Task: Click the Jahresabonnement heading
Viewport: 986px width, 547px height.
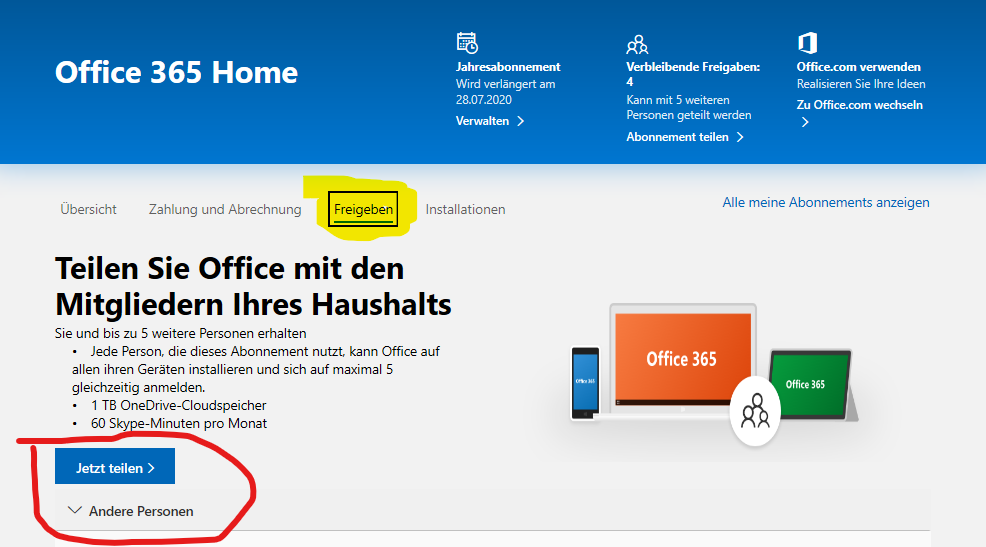Action: 508,67
